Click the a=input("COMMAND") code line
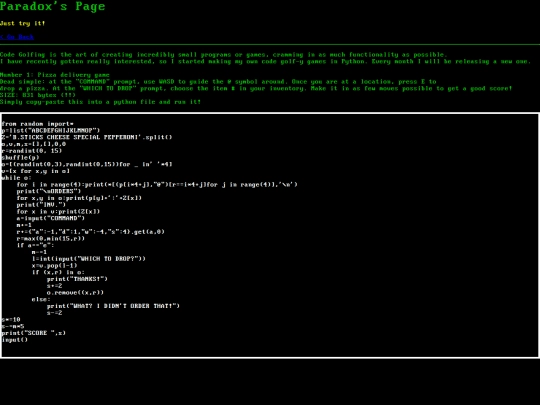 pyautogui.click(x=51, y=218)
